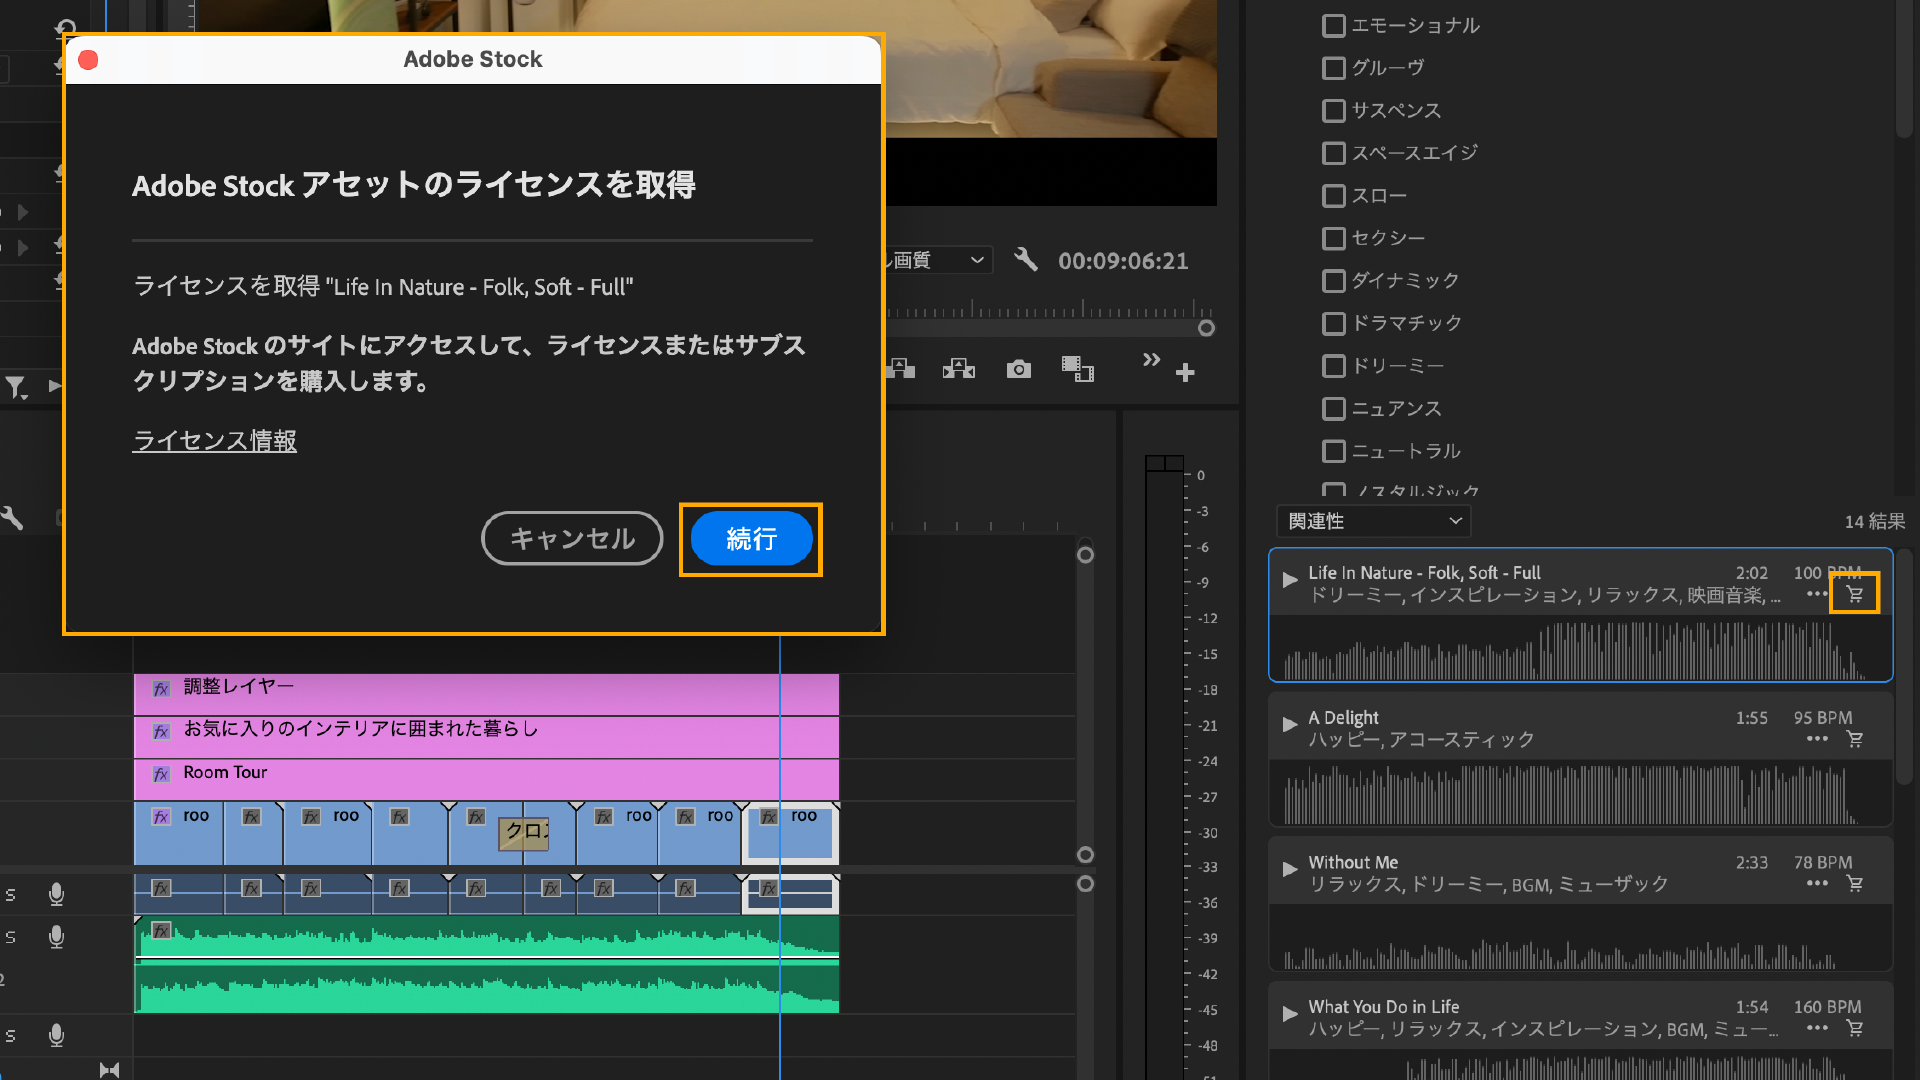Click the cart icon for A Delight track
The image size is (1920, 1080).
pos(1854,739)
